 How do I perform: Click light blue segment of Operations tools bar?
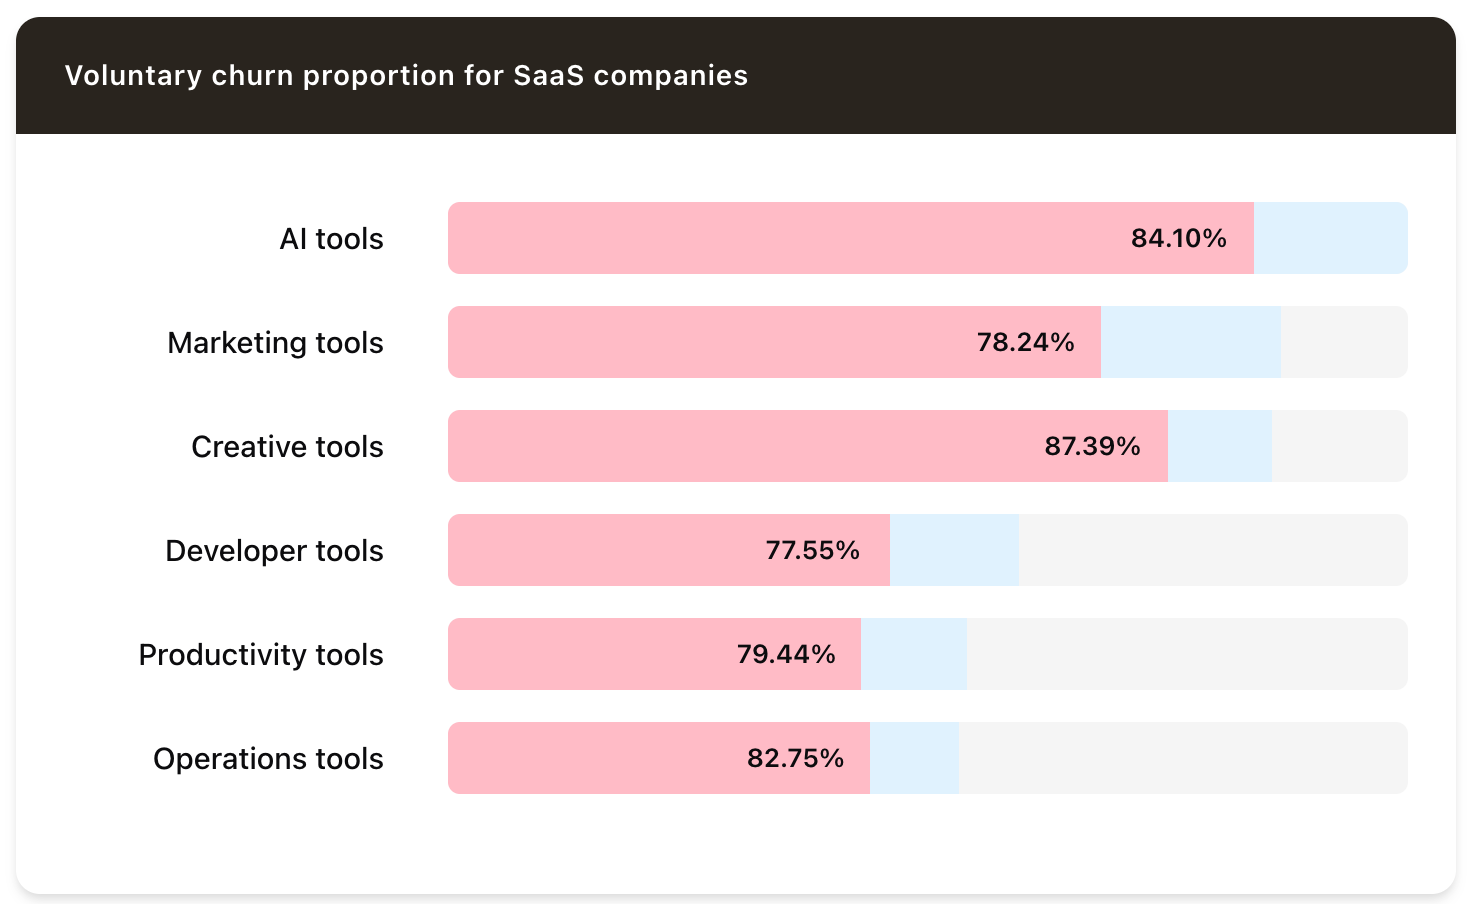[x=914, y=759]
